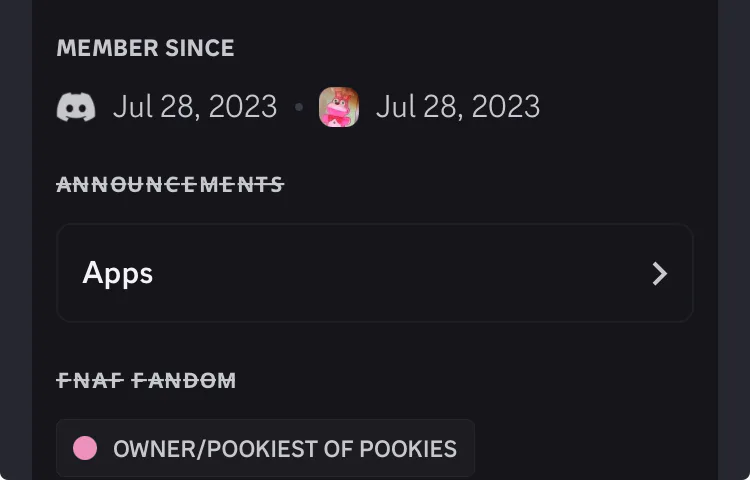
Task: Click the Discord join date Jul 28, 2023
Action: click(194, 107)
